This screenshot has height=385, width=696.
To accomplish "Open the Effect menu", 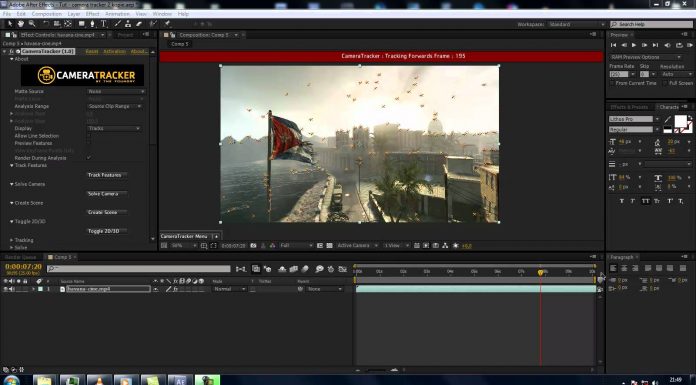I will (x=92, y=14).
